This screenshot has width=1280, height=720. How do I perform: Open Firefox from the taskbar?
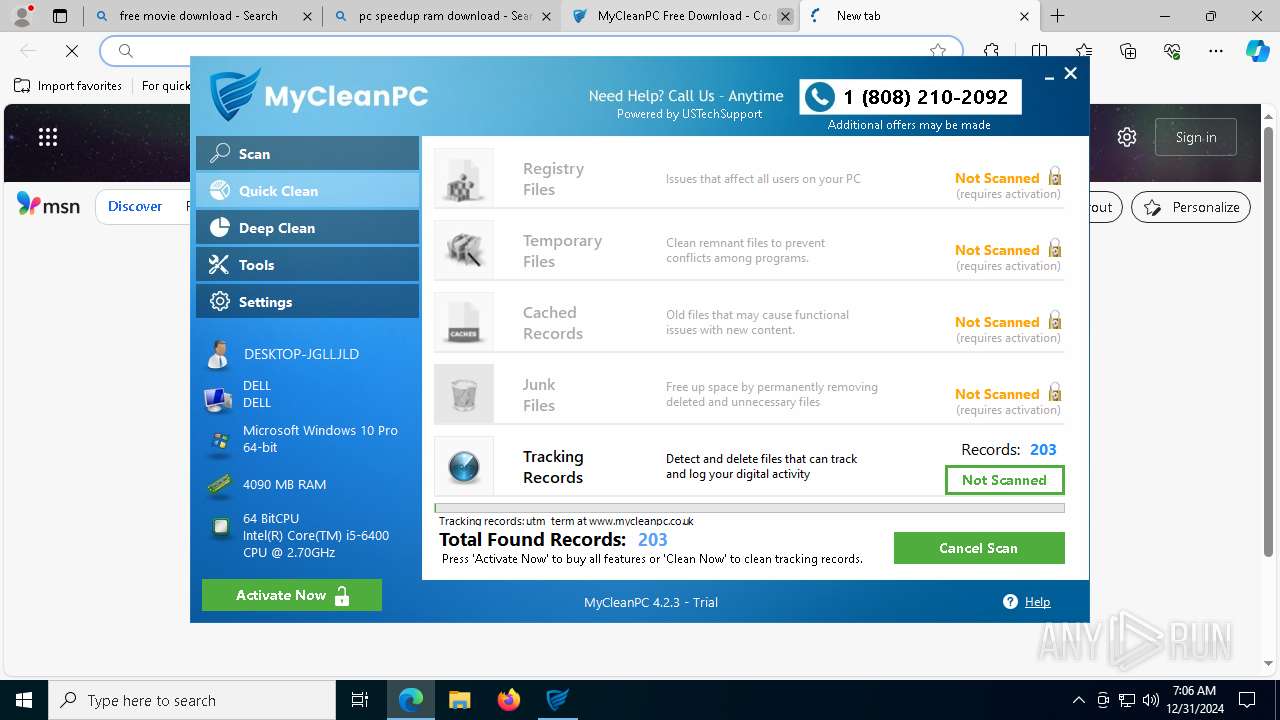click(509, 700)
